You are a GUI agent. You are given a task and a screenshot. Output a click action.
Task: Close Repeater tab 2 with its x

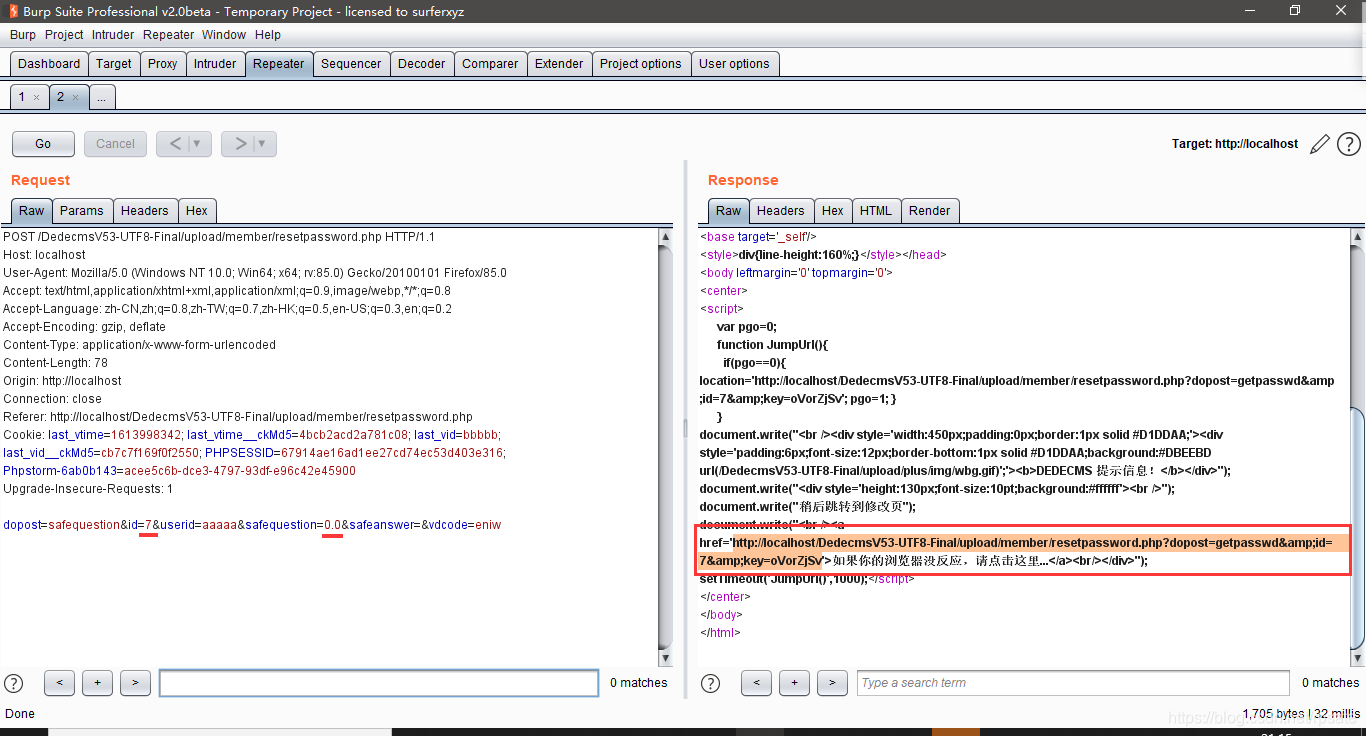point(75,97)
